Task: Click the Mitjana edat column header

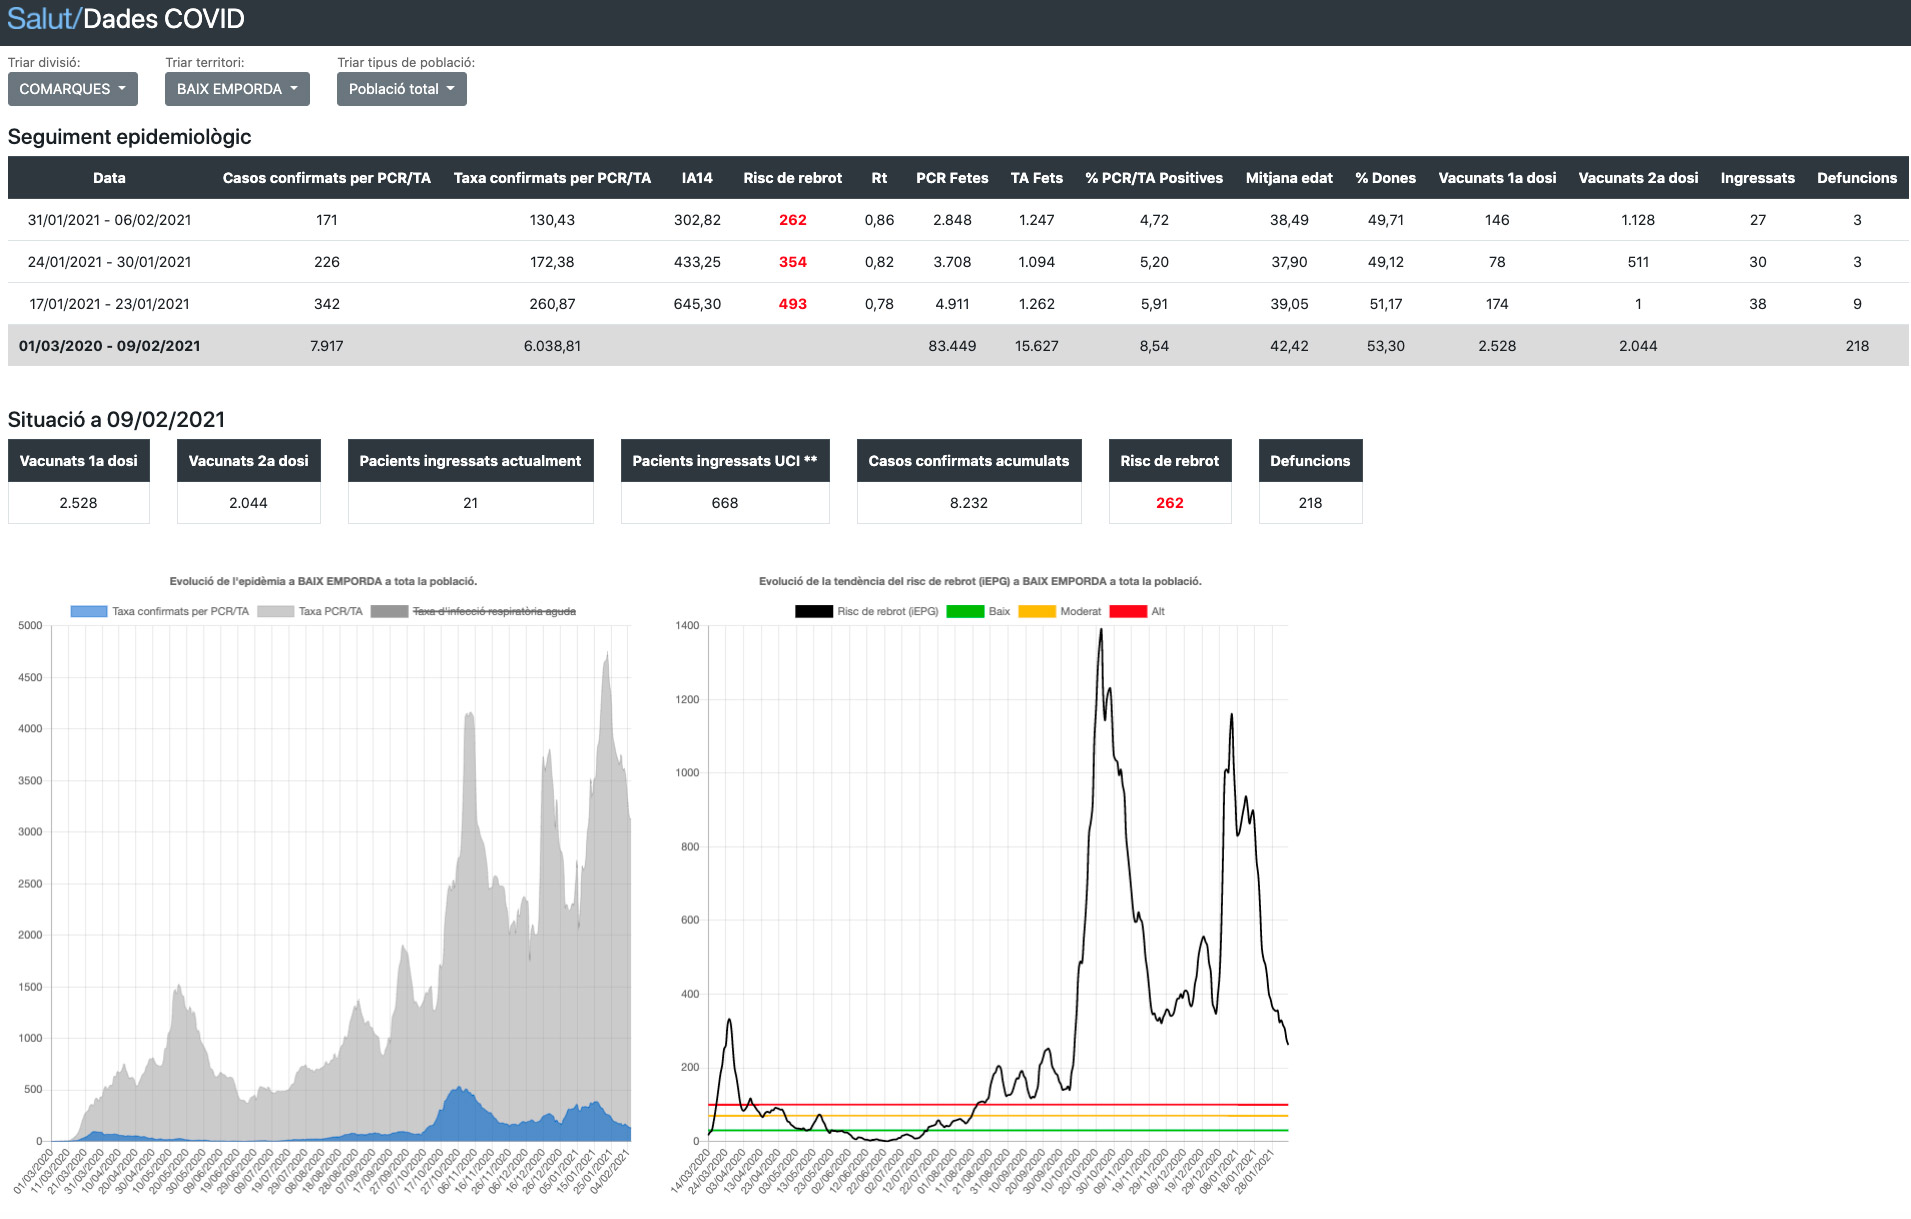Action: (1289, 178)
